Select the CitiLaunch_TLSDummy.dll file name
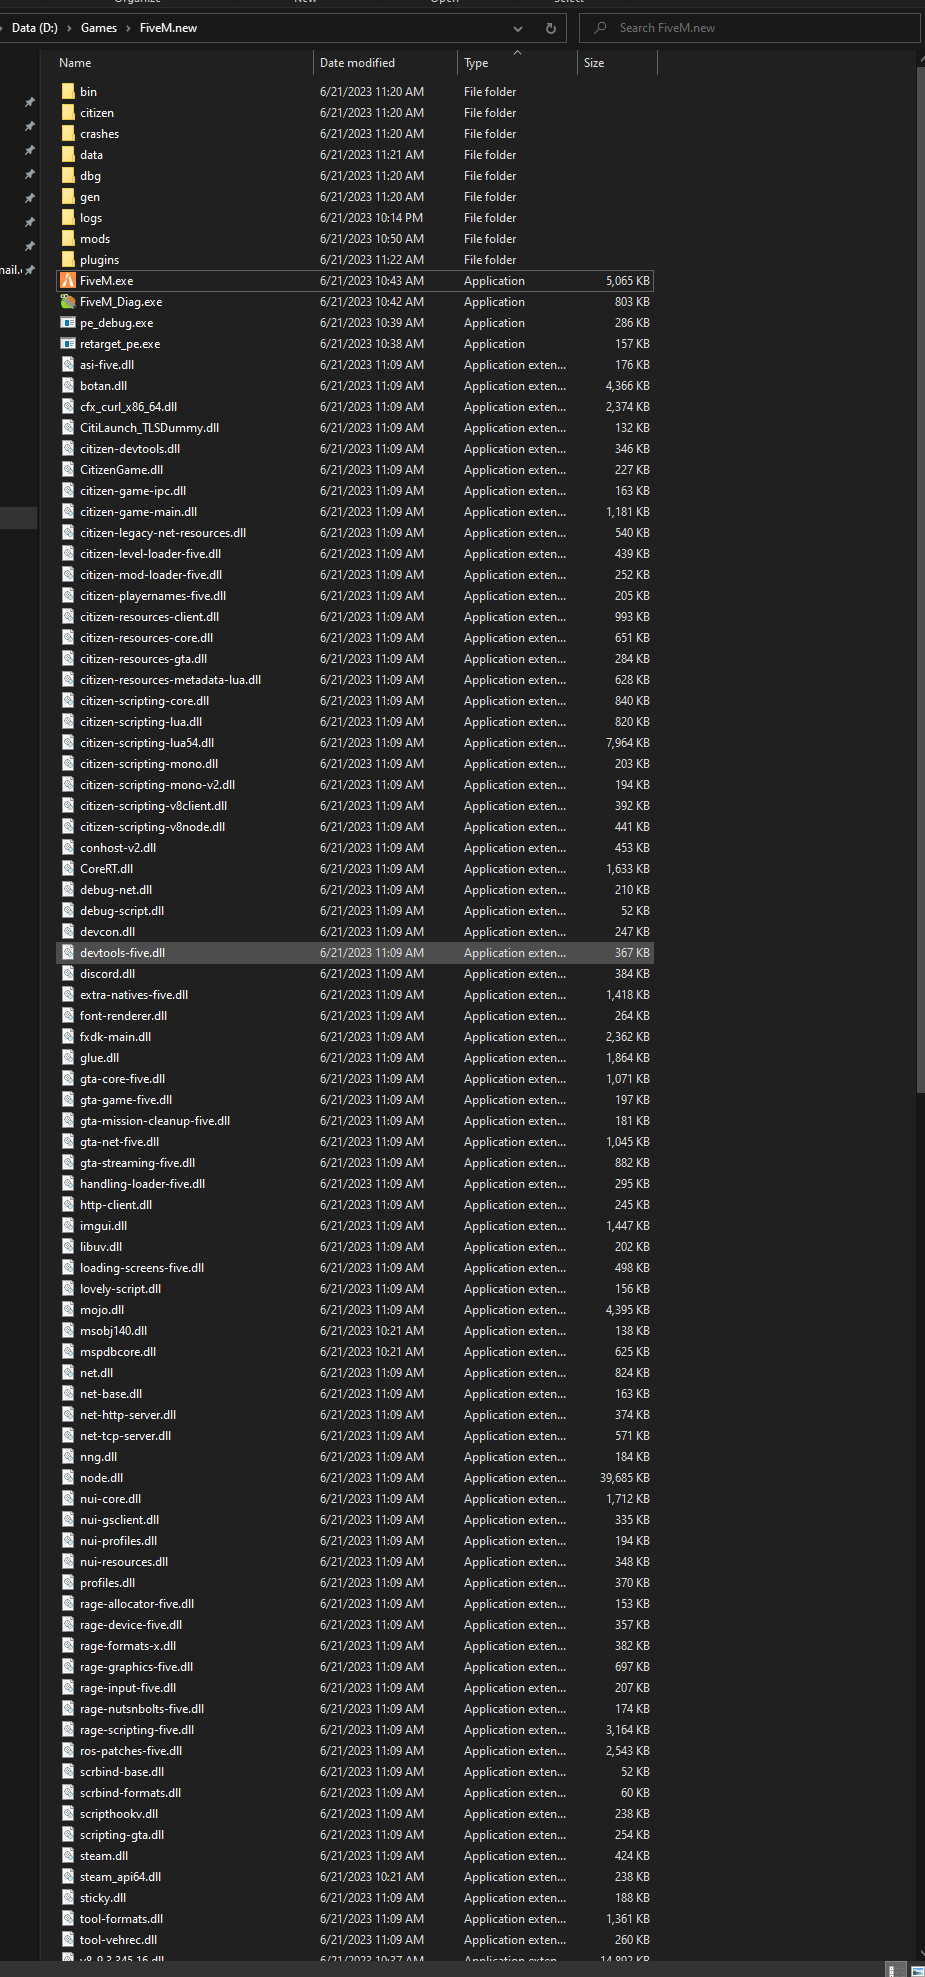Image resolution: width=925 pixels, height=1977 pixels. pos(150,428)
